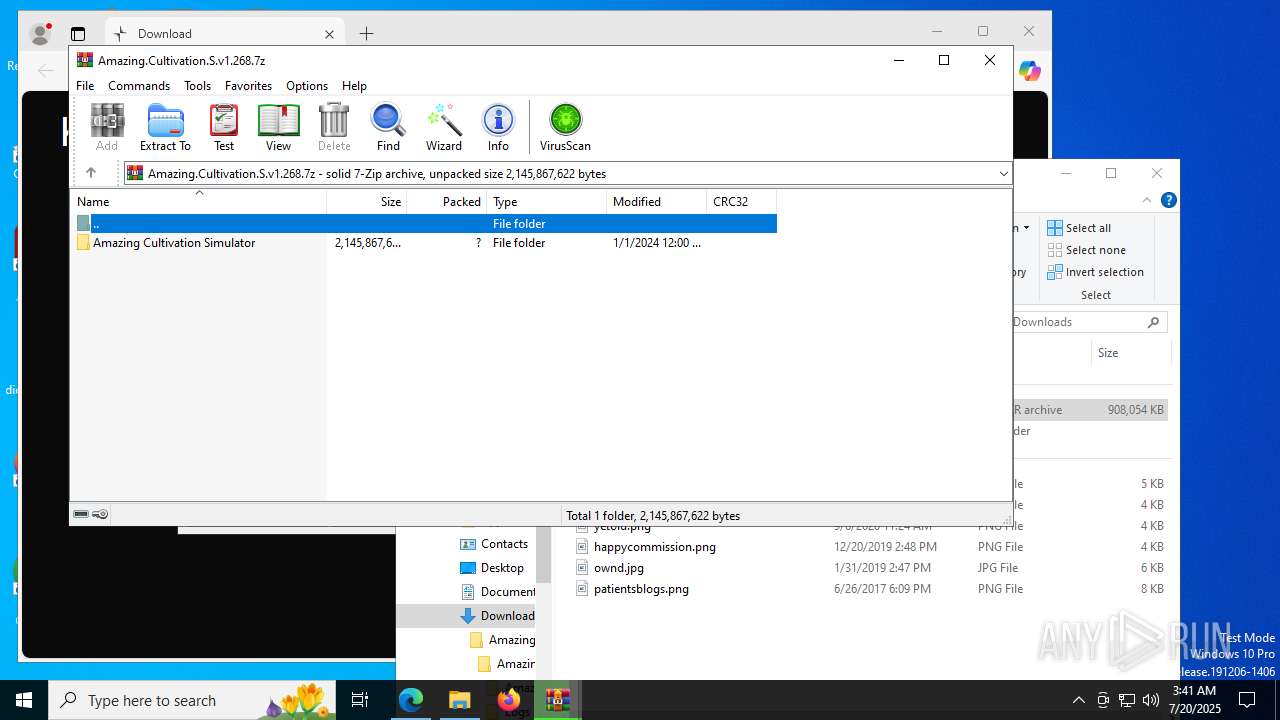This screenshot has width=1280, height=720.
Task: Select the parent '..' folder row
Action: (x=425, y=224)
